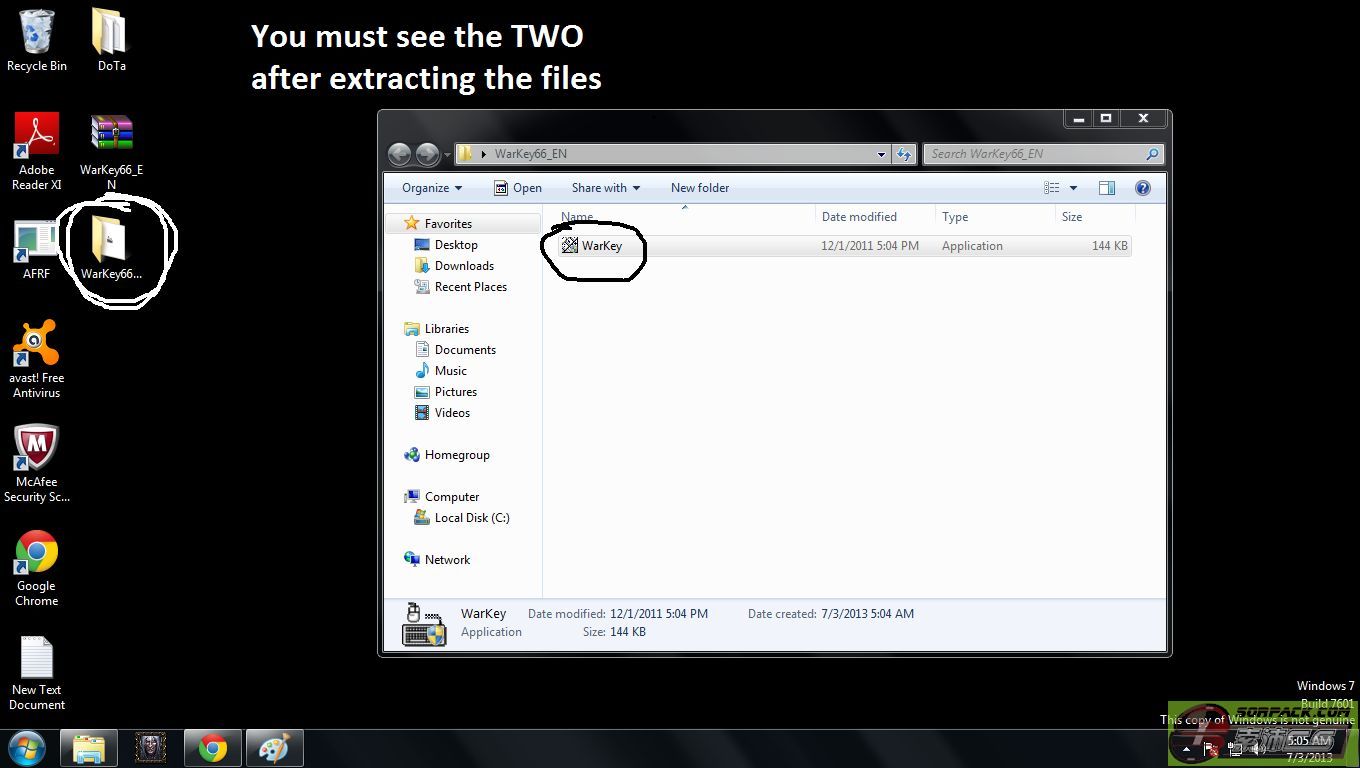This screenshot has width=1360, height=768.
Task: Click the Open toolbar button
Action: [518, 188]
